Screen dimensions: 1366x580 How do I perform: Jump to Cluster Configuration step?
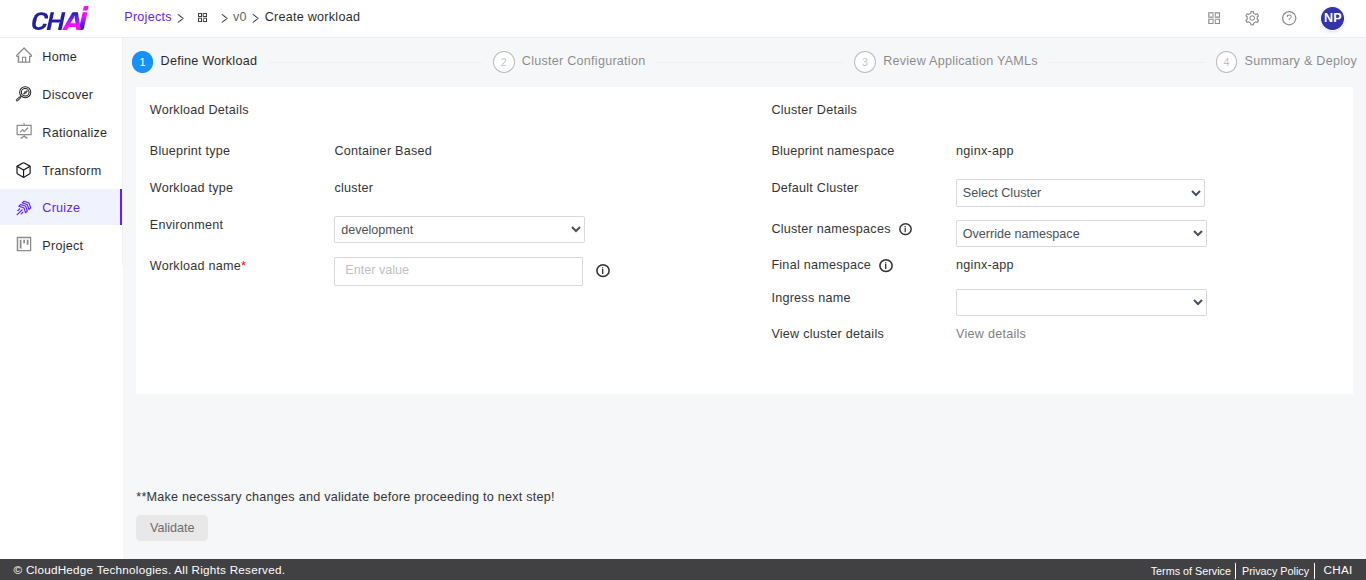click(583, 61)
